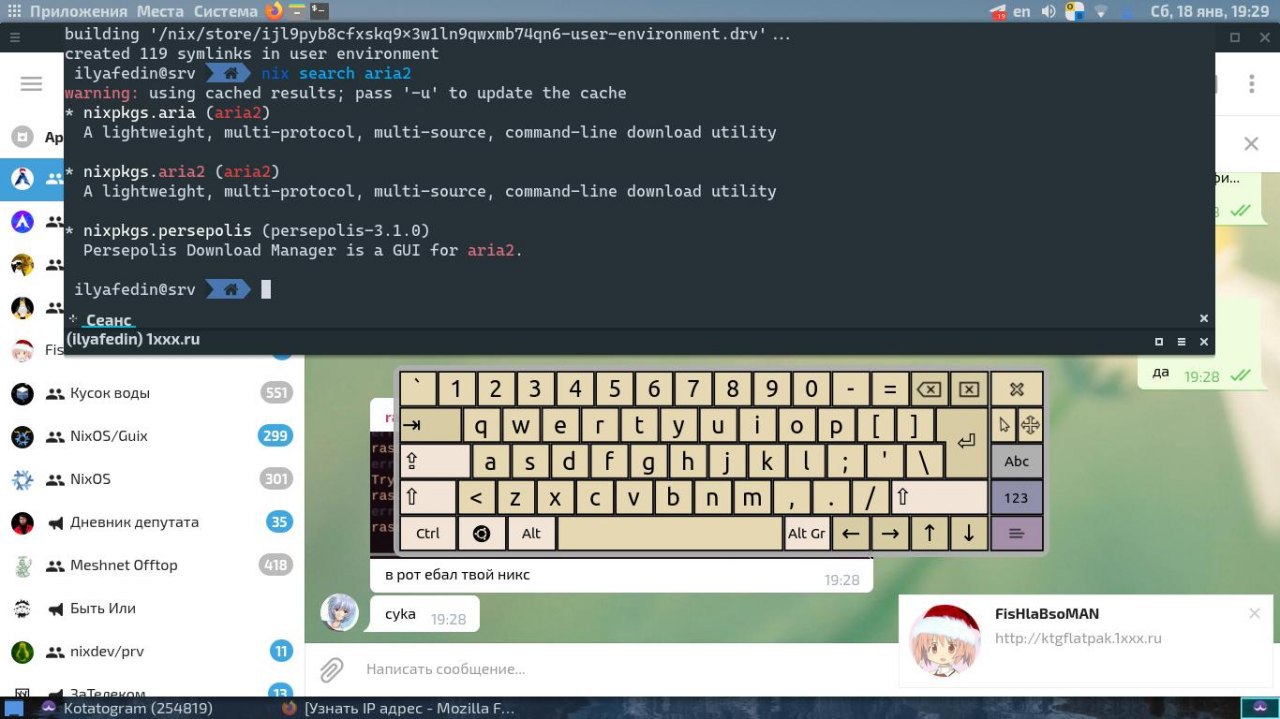The image size is (1280, 719).
Task: Close the Kotatogram search panel X
Action: [1251, 144]
